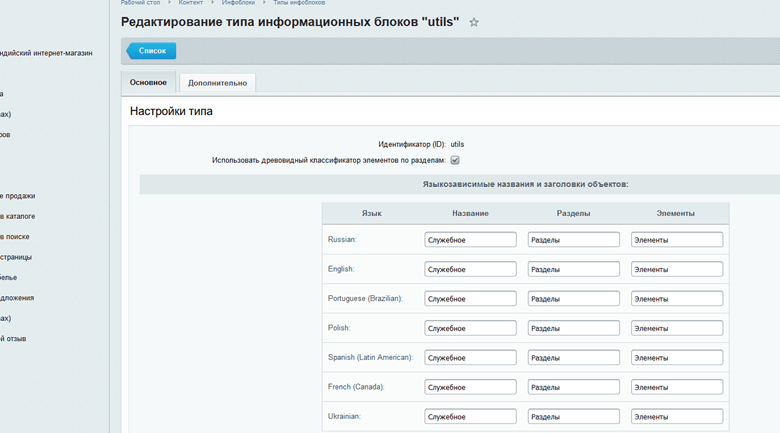This screenshot has height=433, width=780.
Task: Open Инфоблоки breadcrumb link
Action: pyautogui.click(x=238, y=3)
